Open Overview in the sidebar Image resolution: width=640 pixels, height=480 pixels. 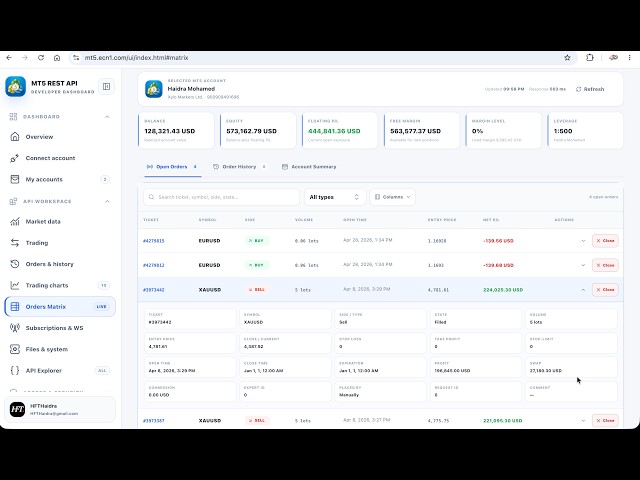point(60,137)
